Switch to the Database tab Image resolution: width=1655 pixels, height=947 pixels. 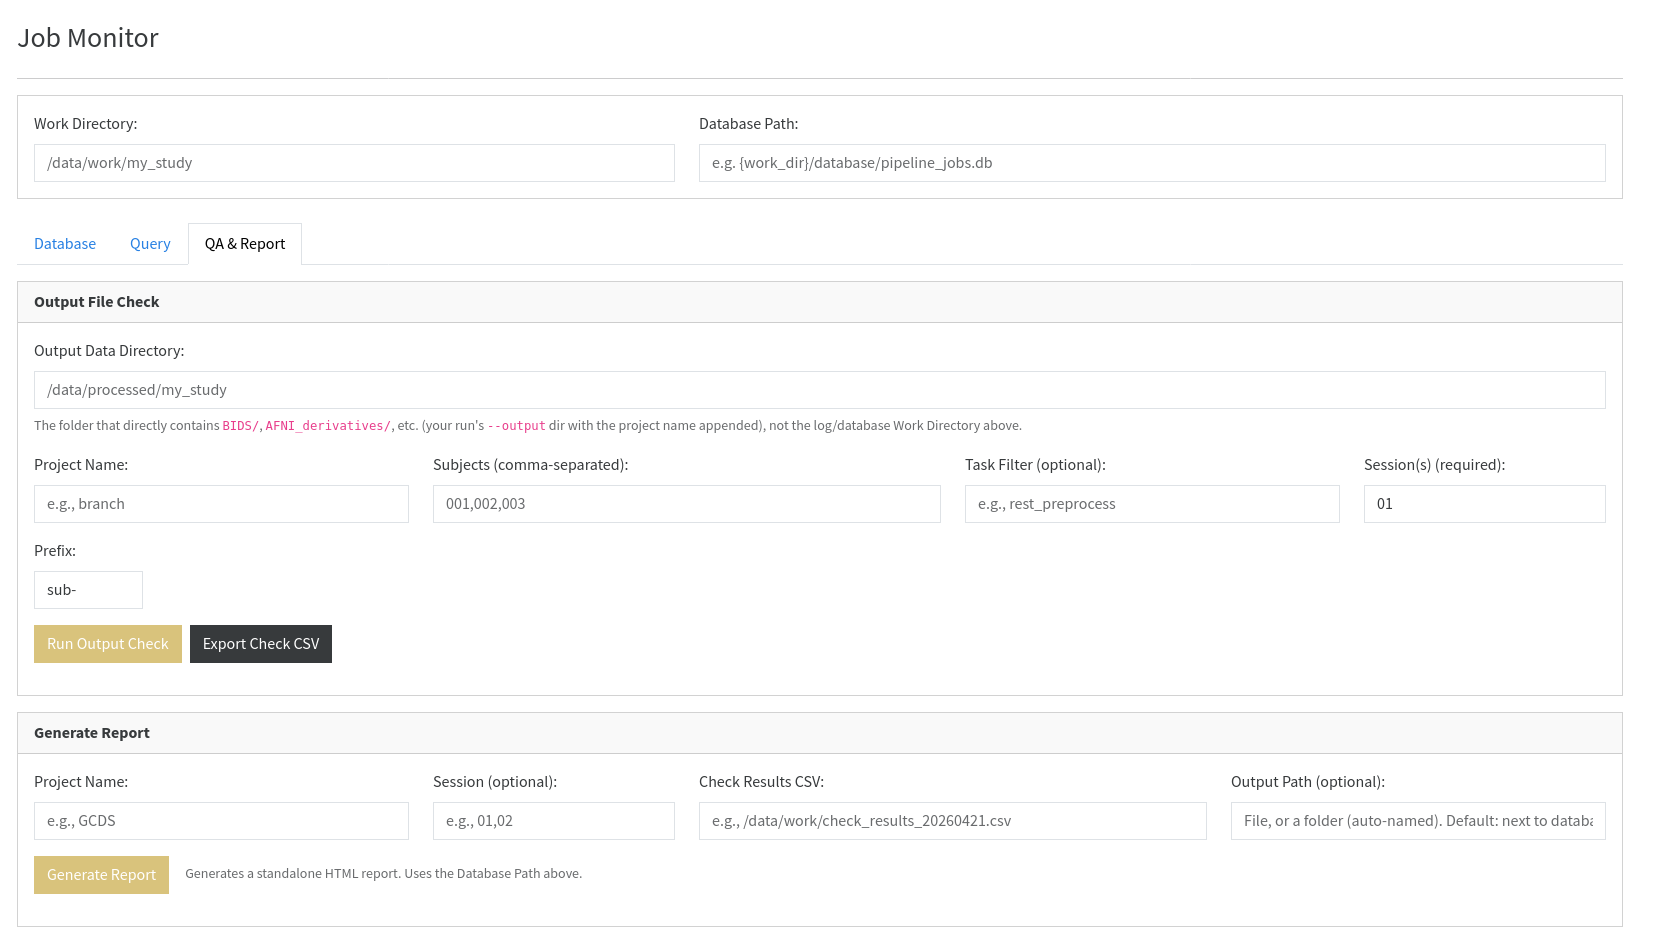coord(65,244)
